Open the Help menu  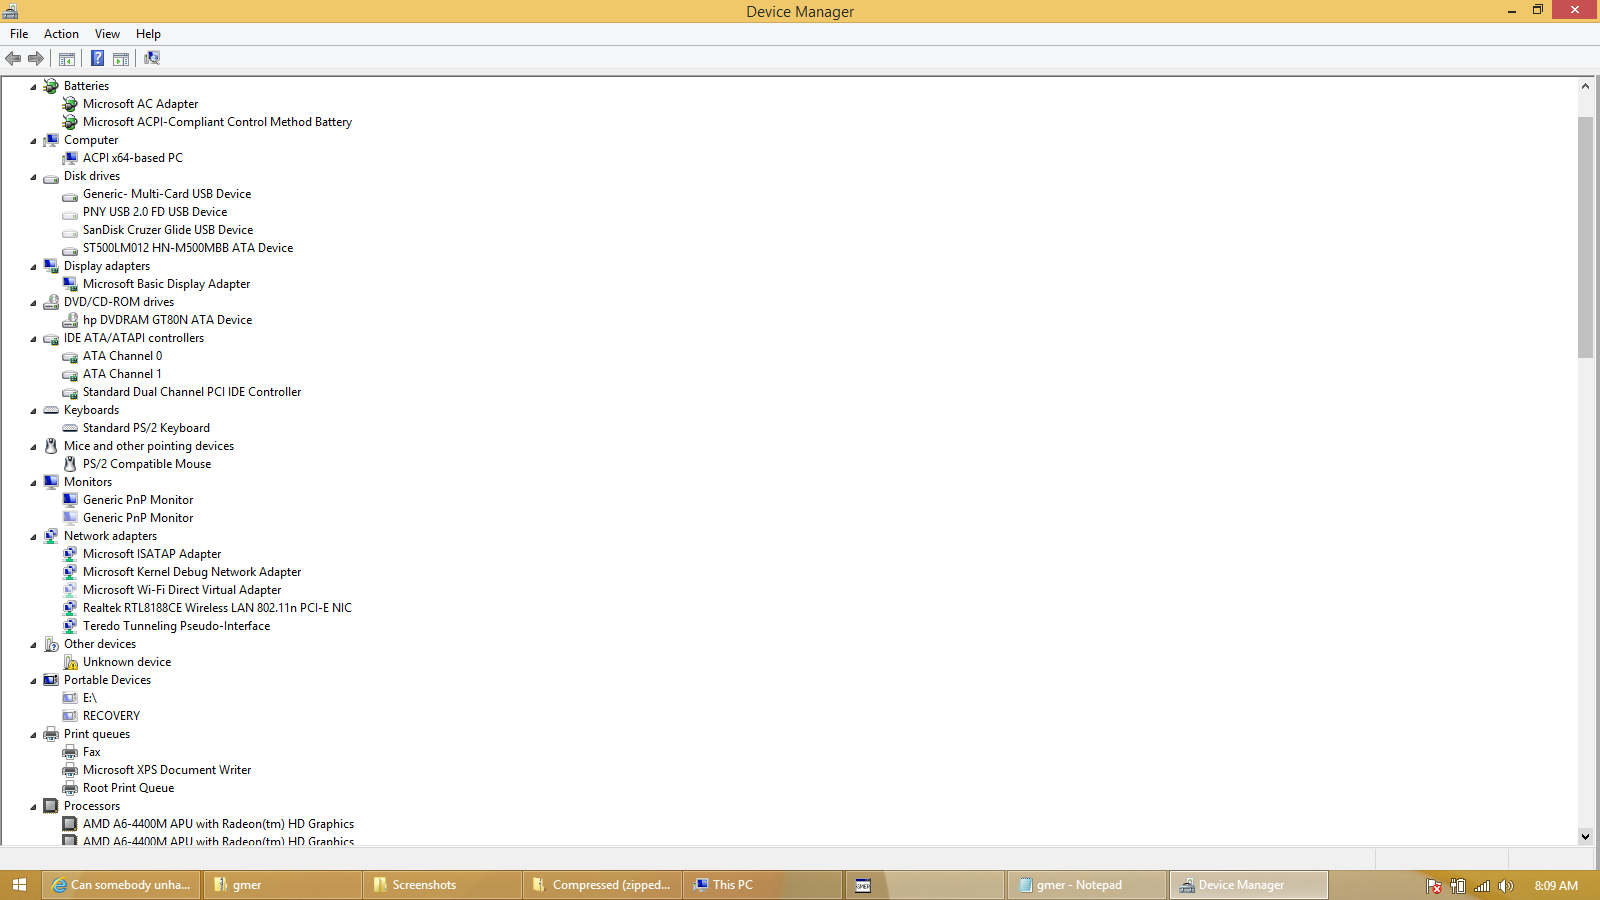(148, 34)
